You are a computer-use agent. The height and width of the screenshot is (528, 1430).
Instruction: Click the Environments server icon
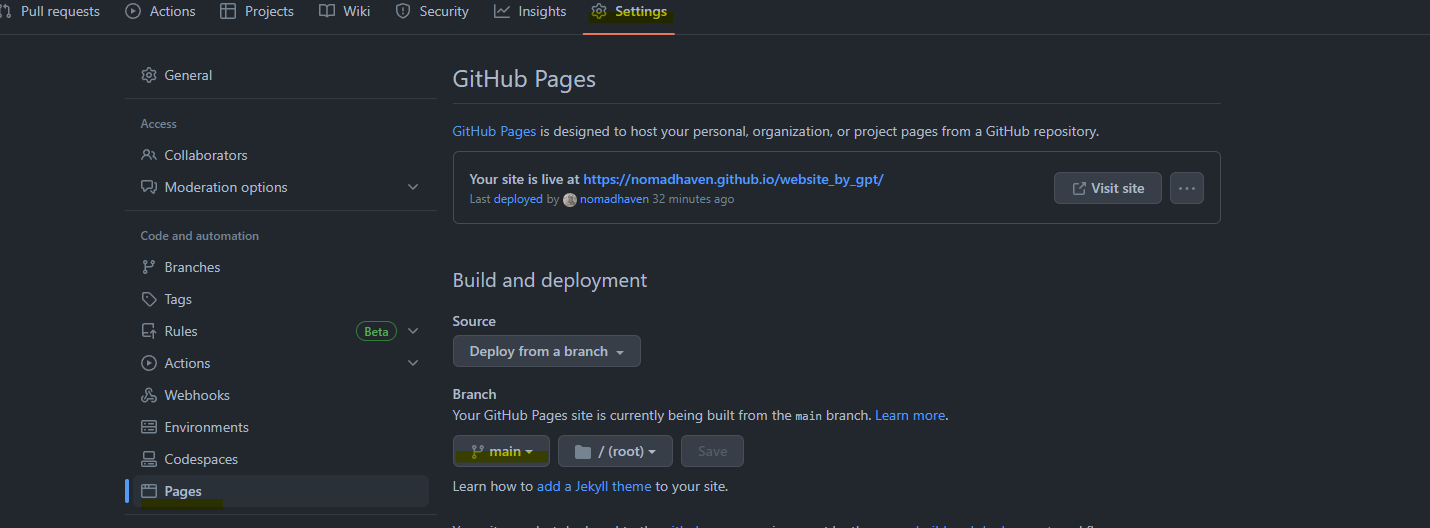coord(149,427)
